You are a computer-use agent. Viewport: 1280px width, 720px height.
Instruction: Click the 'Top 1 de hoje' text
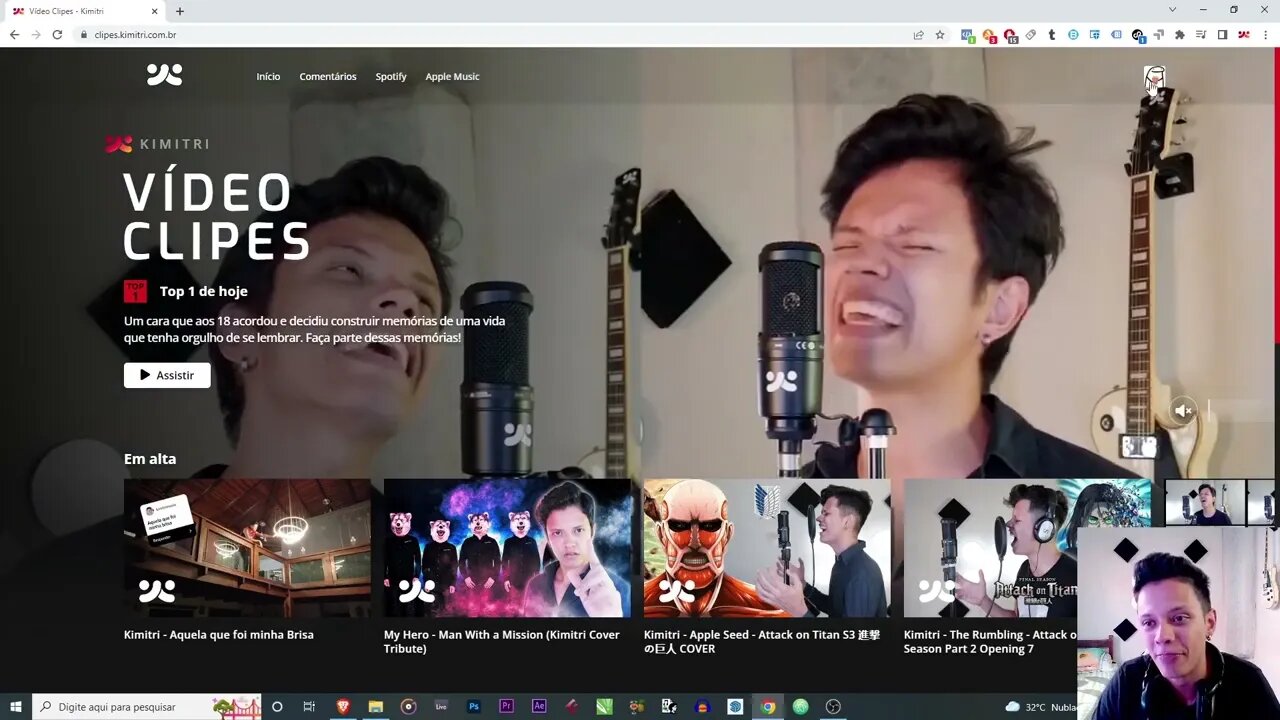pyautogui.click(x=204, y=291)
